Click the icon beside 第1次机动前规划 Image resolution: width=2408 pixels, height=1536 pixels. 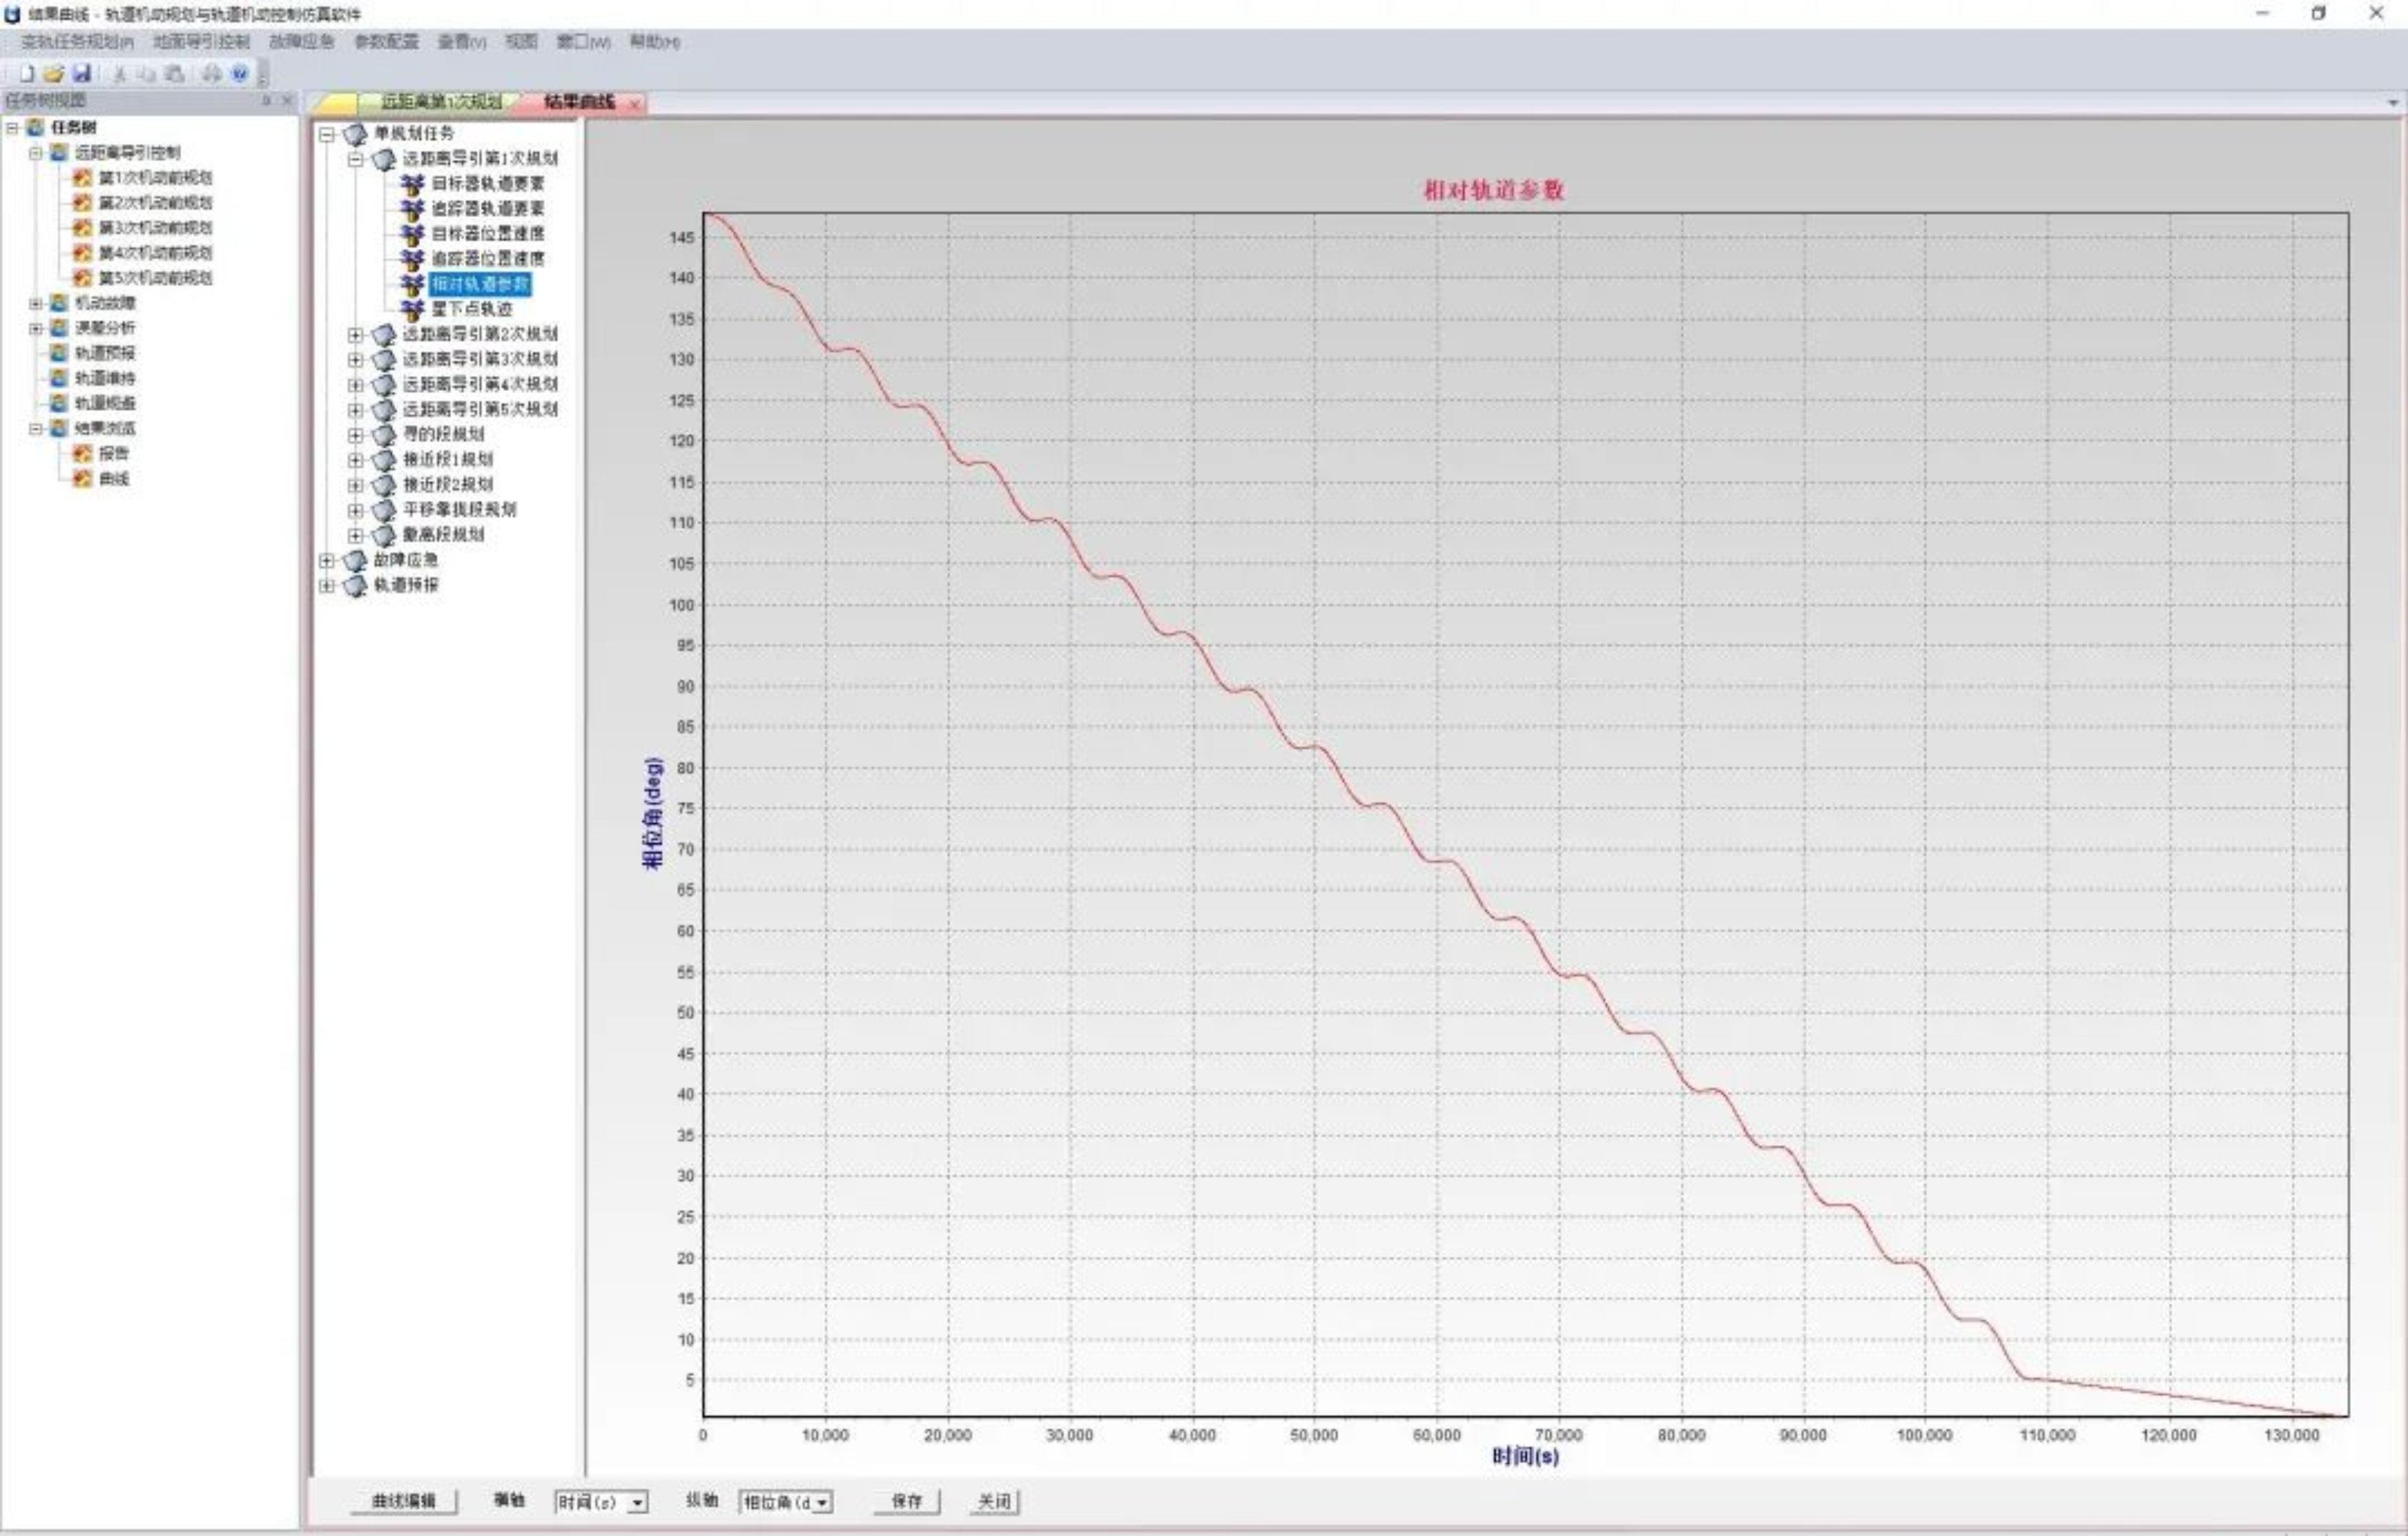click(x=83, y=178)
